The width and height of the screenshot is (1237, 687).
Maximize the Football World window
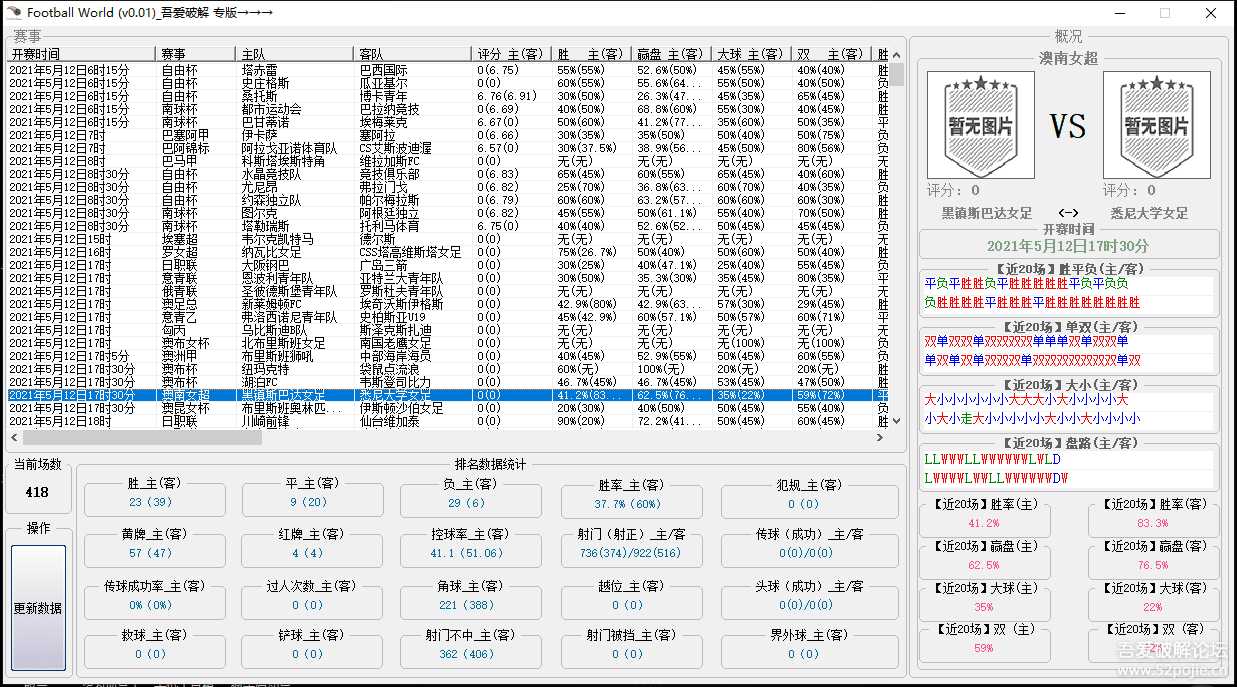point(1165,13)
